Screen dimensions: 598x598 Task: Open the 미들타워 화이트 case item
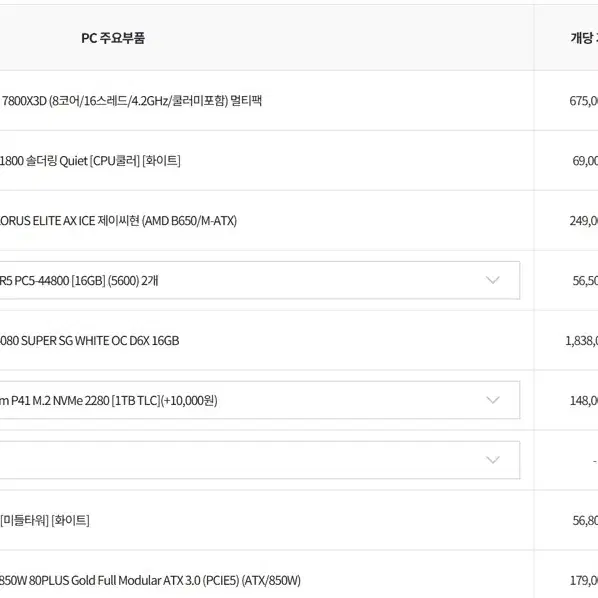pos(45,520)
